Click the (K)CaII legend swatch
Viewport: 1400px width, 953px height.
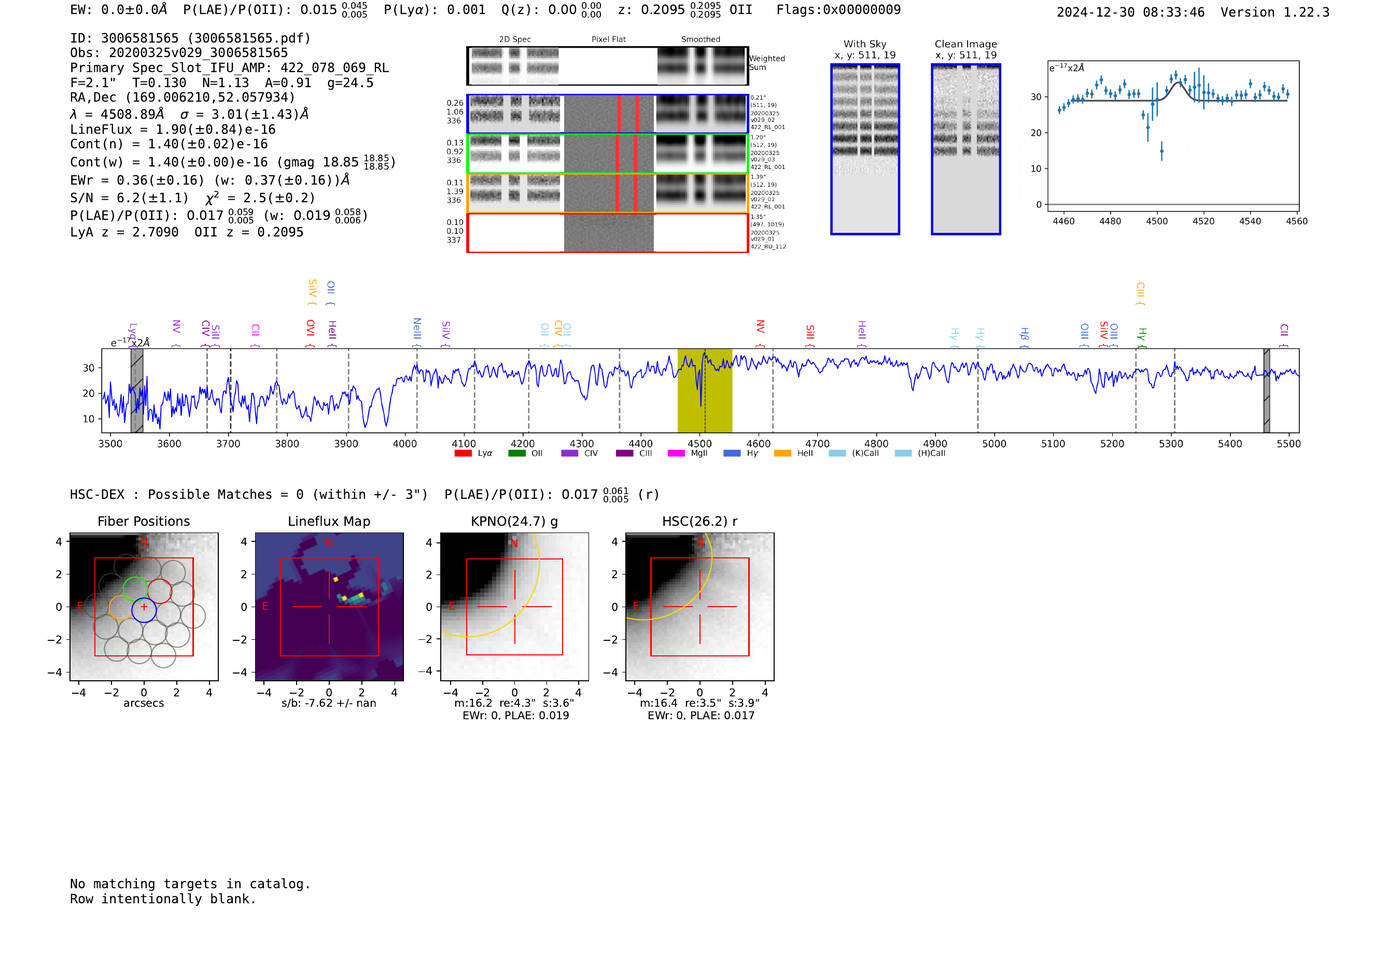tap(837, 453)
